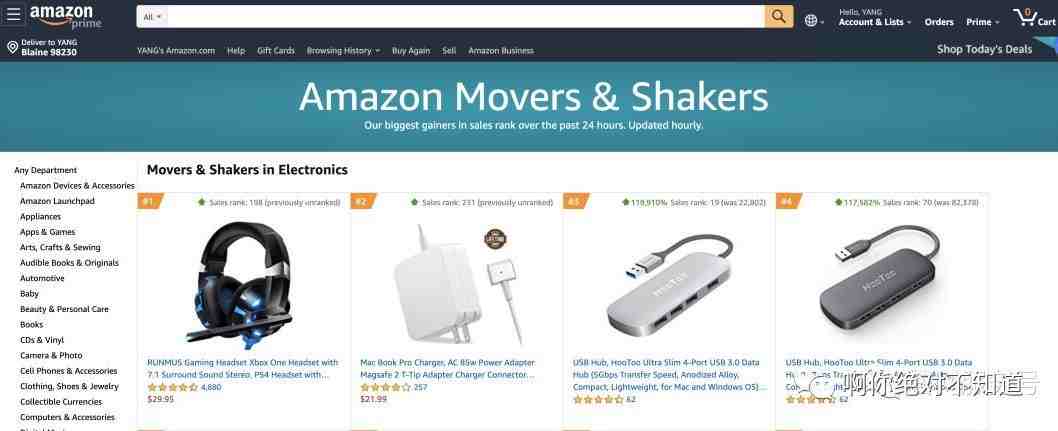Image resolution: width=1058 pixels, height=431 pixels.
Task: Select Cell Phones & Accessories department
Action: point(68,371)
